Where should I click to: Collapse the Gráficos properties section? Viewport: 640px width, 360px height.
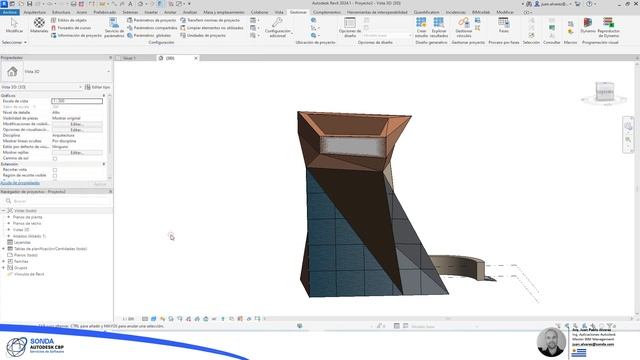104,95
